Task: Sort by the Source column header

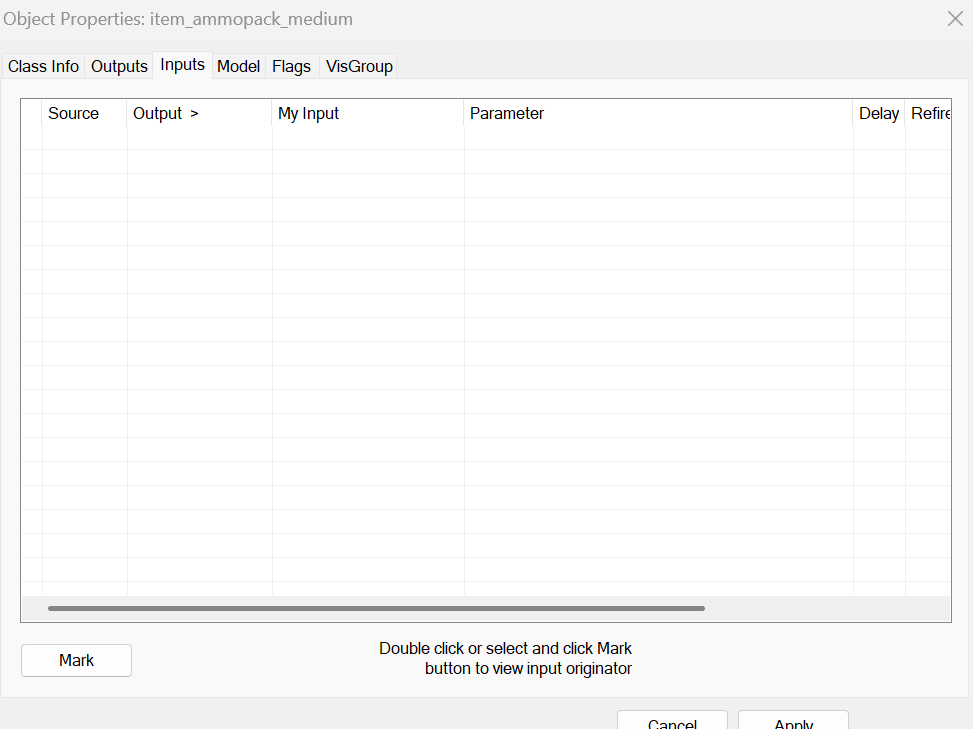Action: 84,114
